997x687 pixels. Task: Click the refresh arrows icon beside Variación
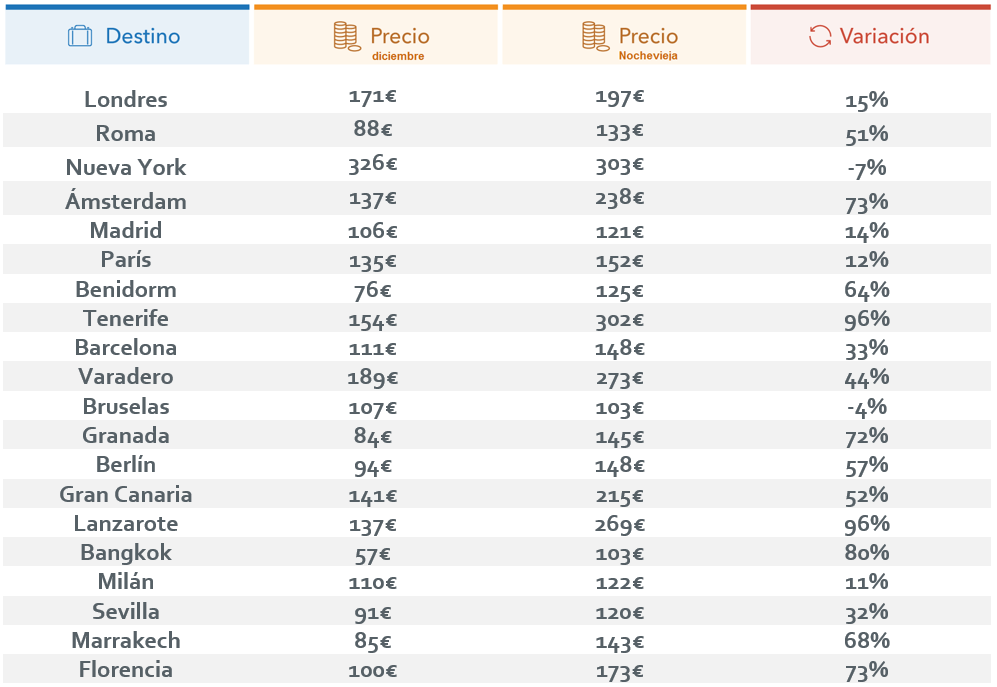[x=820, y=36]
